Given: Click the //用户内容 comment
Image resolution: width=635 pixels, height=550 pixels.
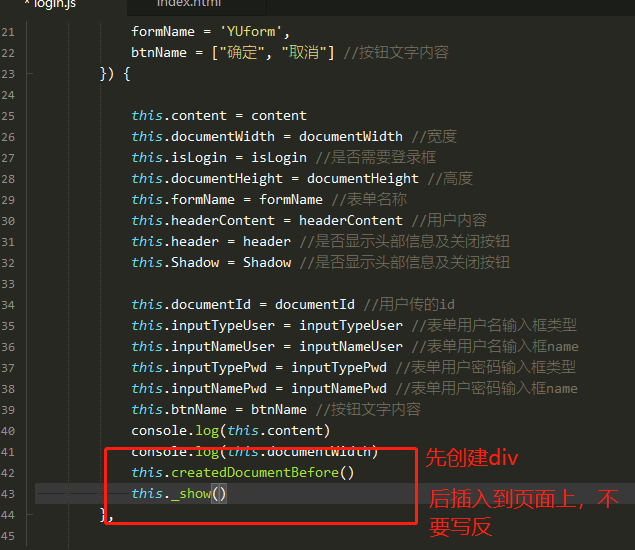Looking at the screenshot, I should pyautogui.click(x=449, y=221).
